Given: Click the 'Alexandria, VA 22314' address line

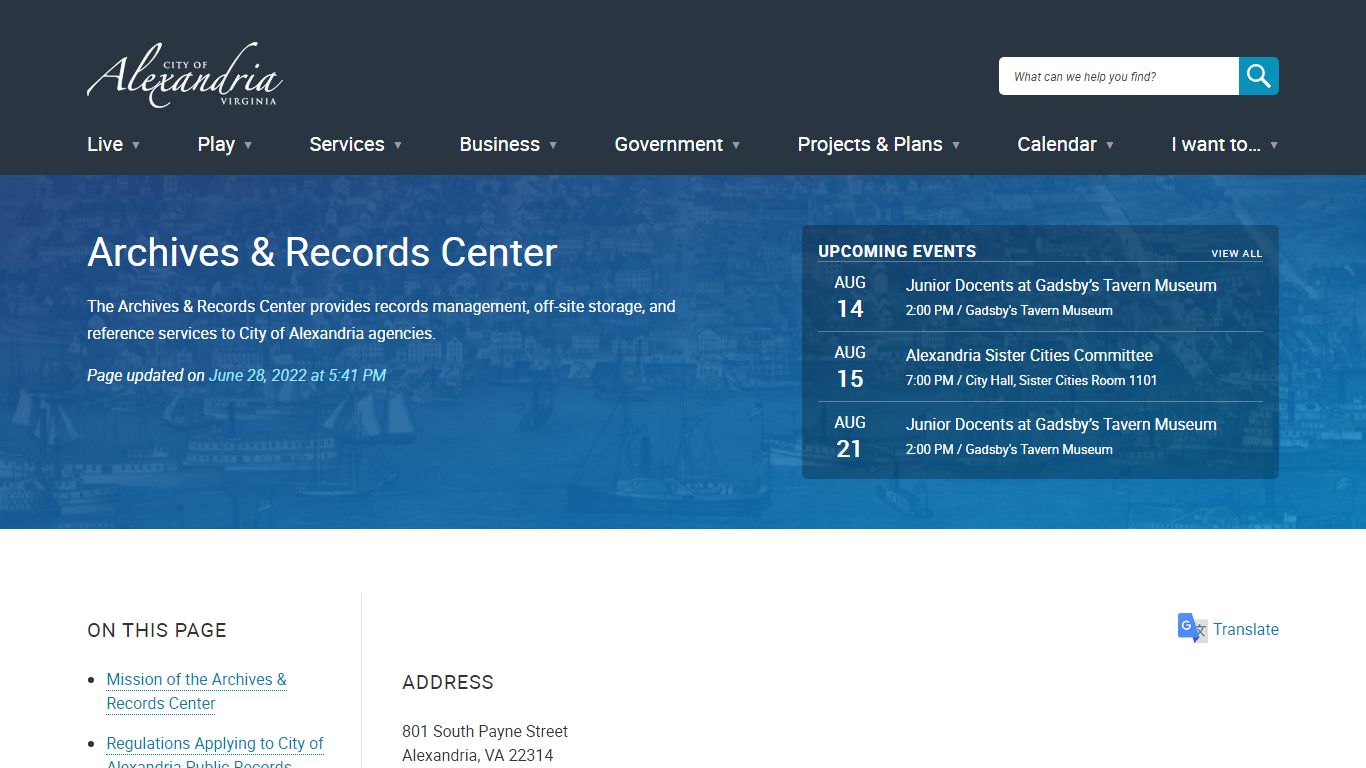Looking at the screenshot, I should click(x=478, y=755).
